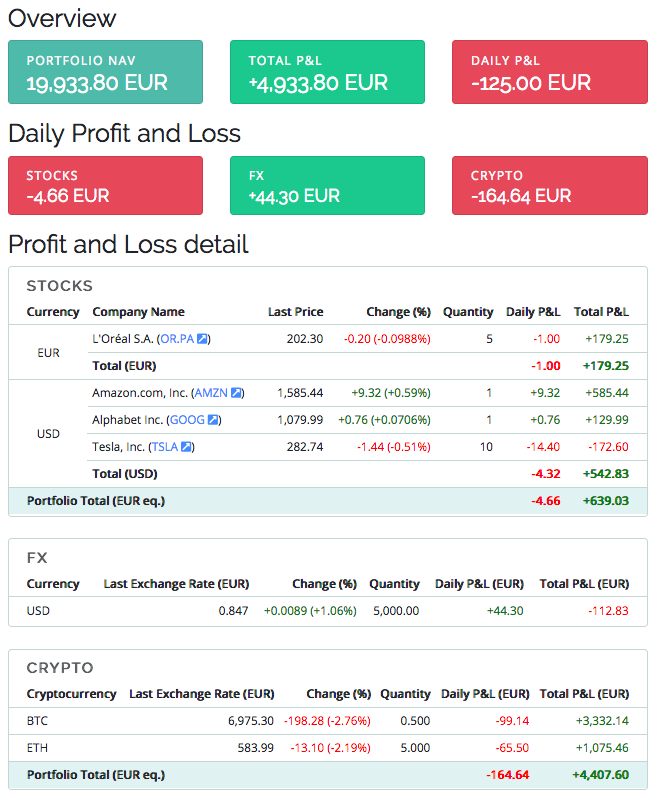Open the TSLA ticker link
The width and height of the screenshot is (657, 800).
(x=165, y=447)
